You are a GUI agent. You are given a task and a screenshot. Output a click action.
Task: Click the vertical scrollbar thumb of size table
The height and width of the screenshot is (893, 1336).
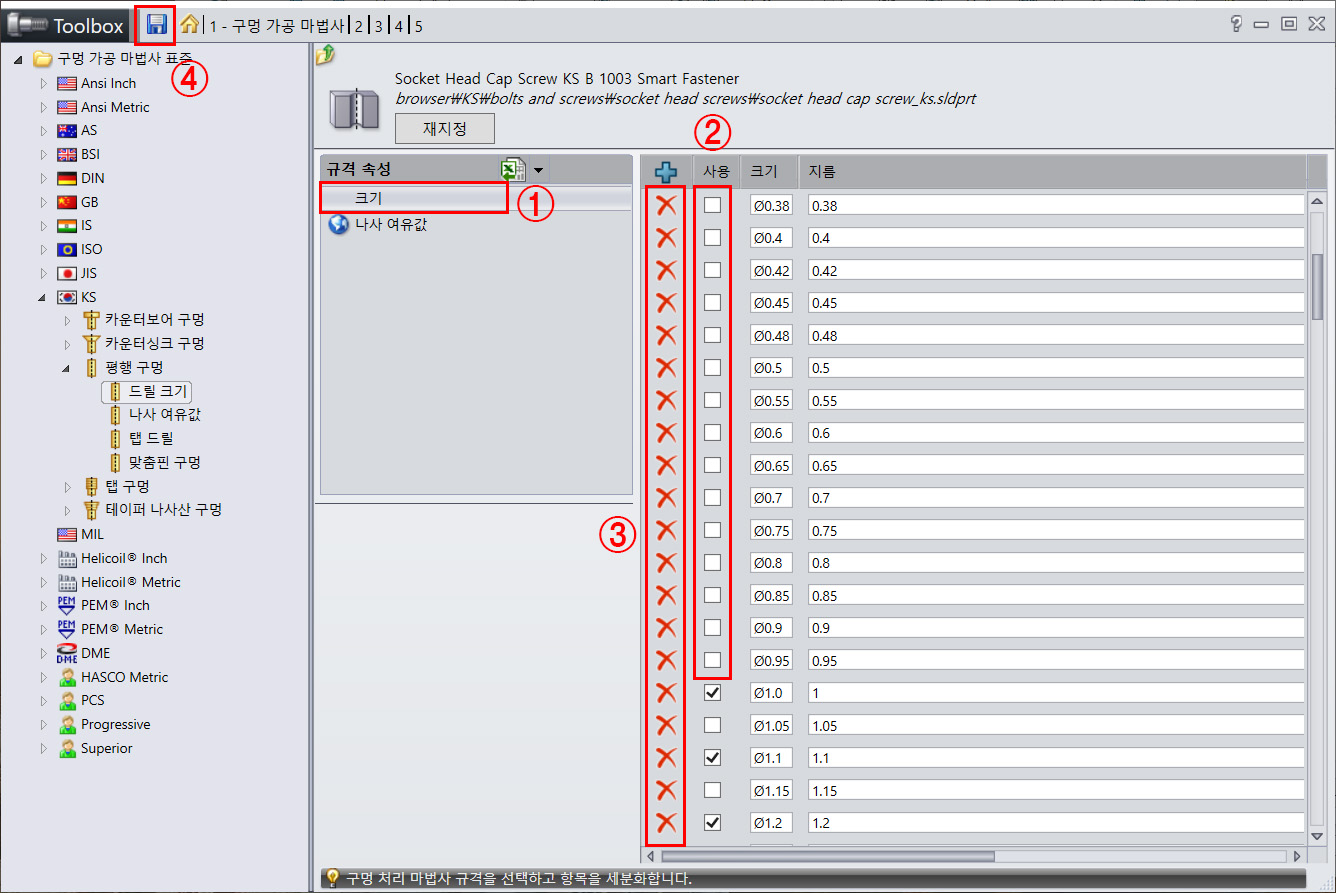pyautogui.click(x=1317, y=287)
